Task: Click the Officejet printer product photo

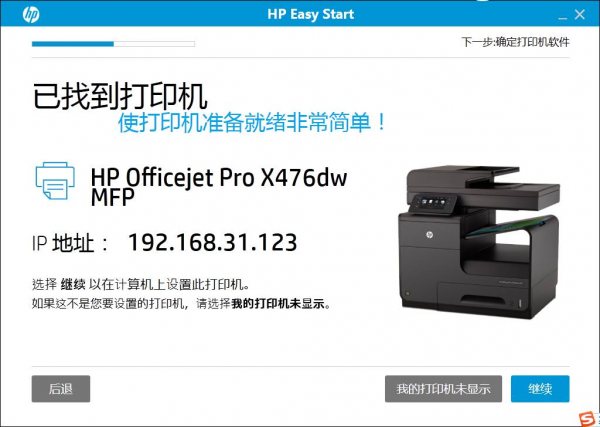Action: (x=478, y=242)
